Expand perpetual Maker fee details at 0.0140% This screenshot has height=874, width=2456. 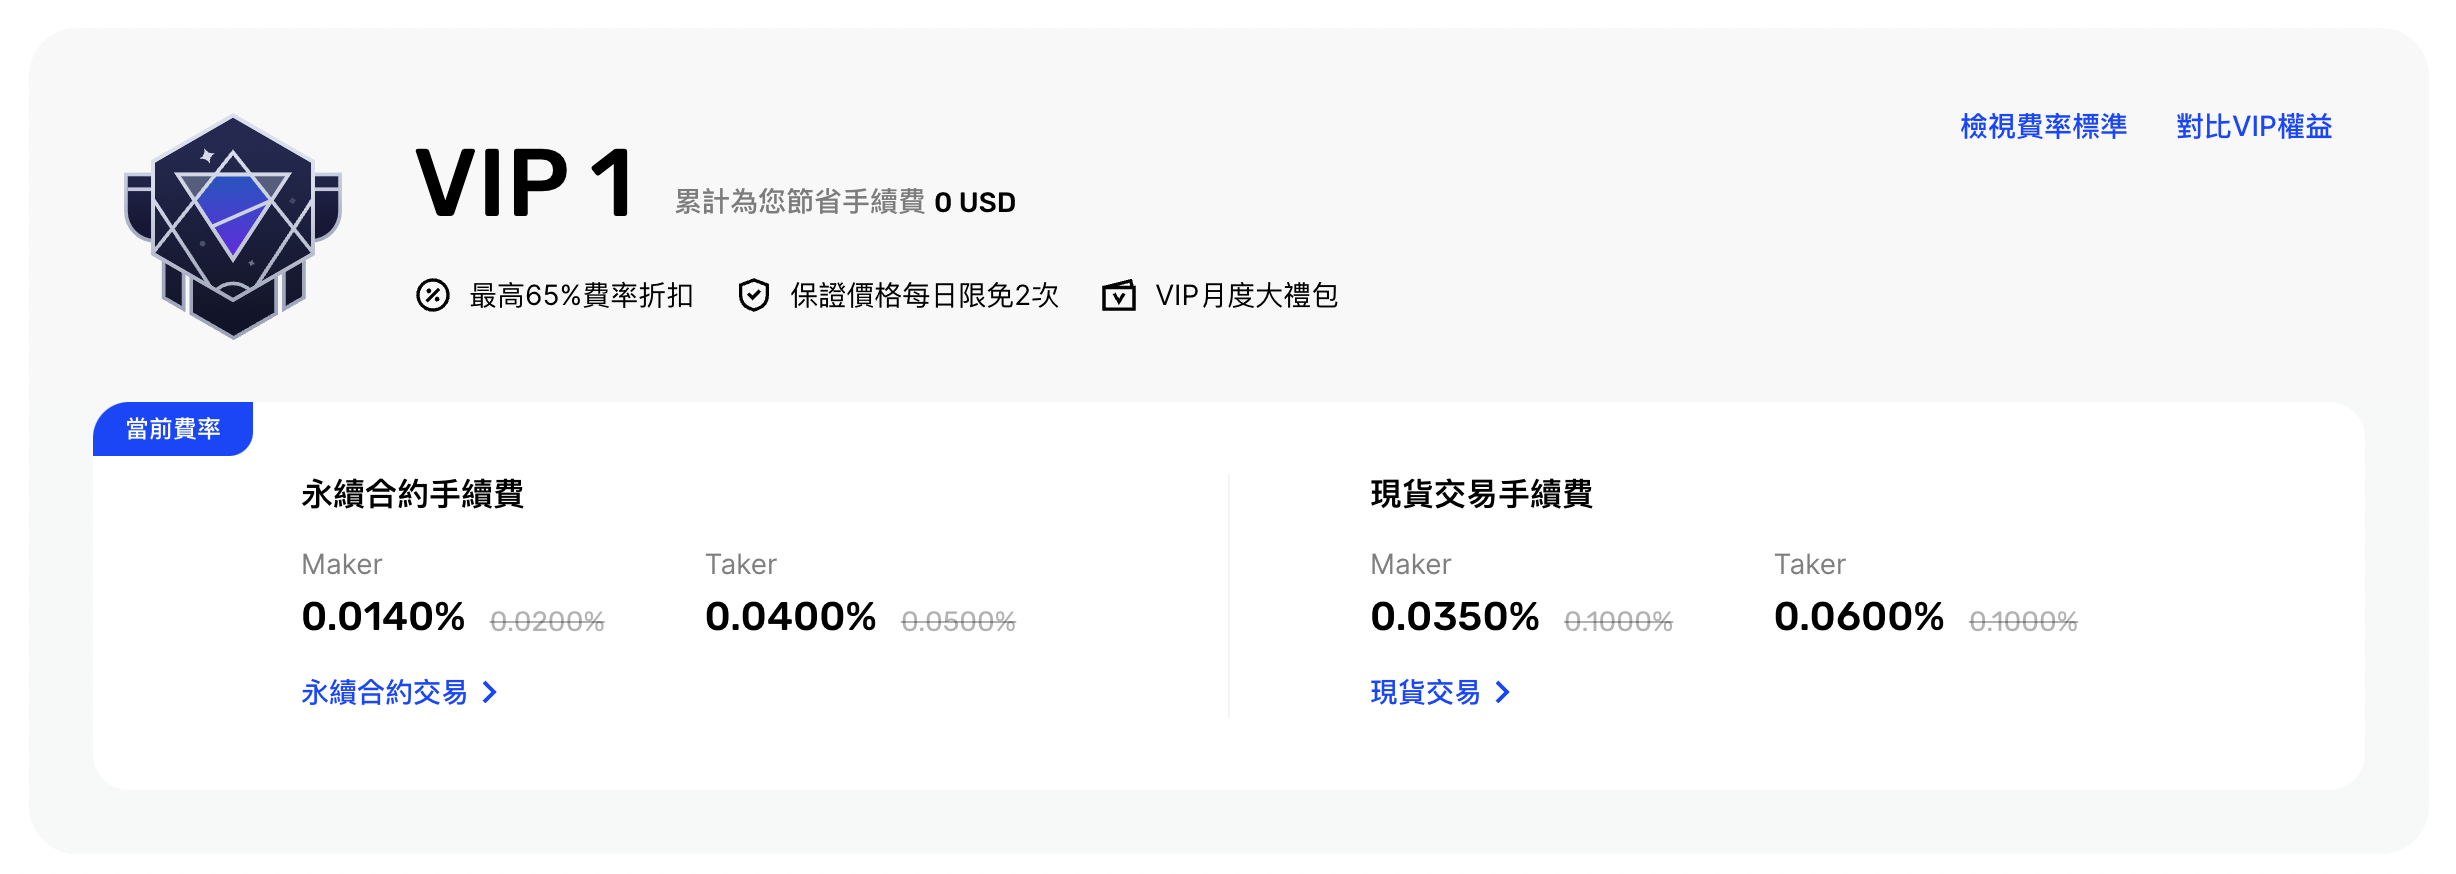click(382, 616)
